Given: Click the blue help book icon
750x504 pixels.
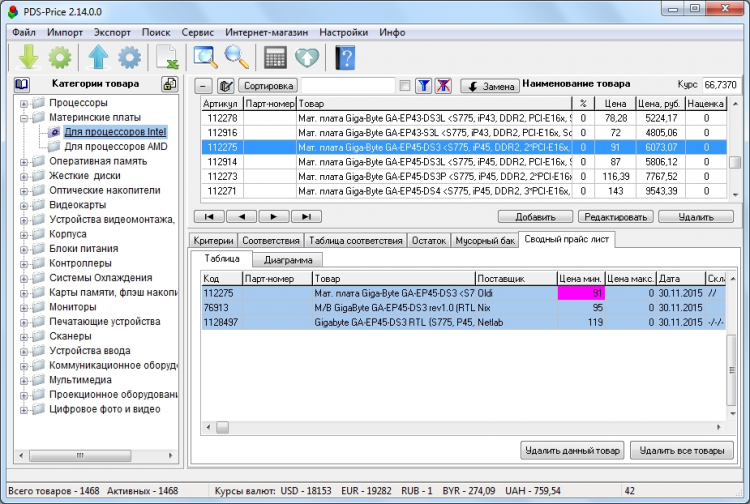Looking at the screenshot, I should pos(346,57).
